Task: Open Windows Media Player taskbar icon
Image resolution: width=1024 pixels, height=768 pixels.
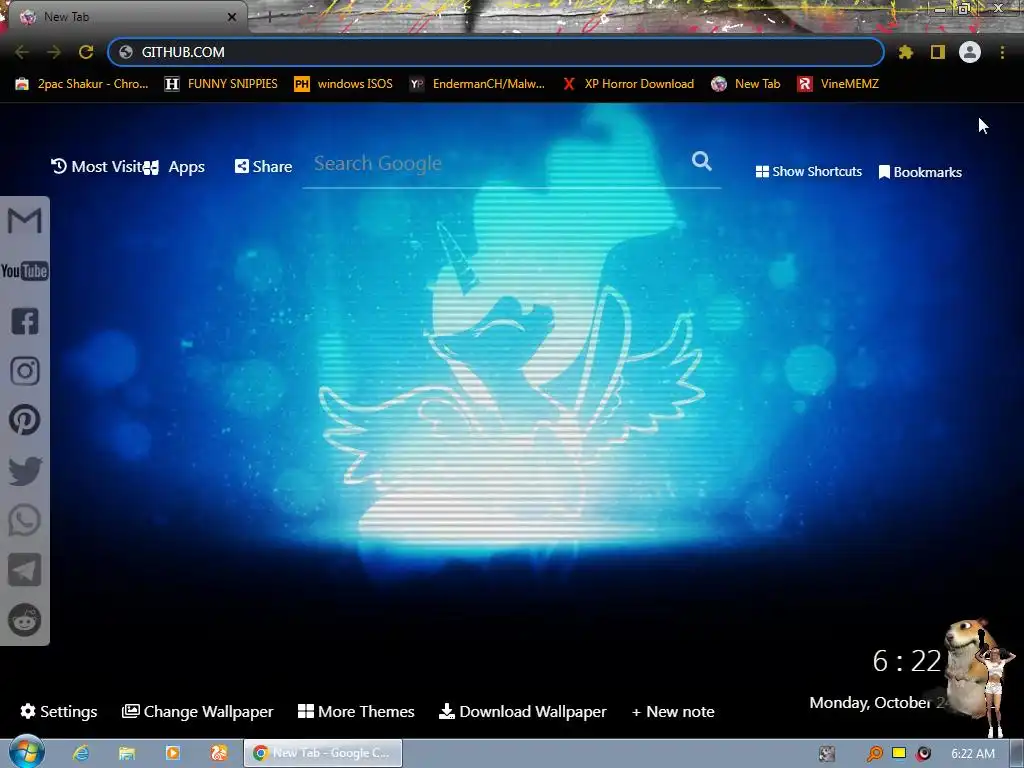Action: coord(173,753)
